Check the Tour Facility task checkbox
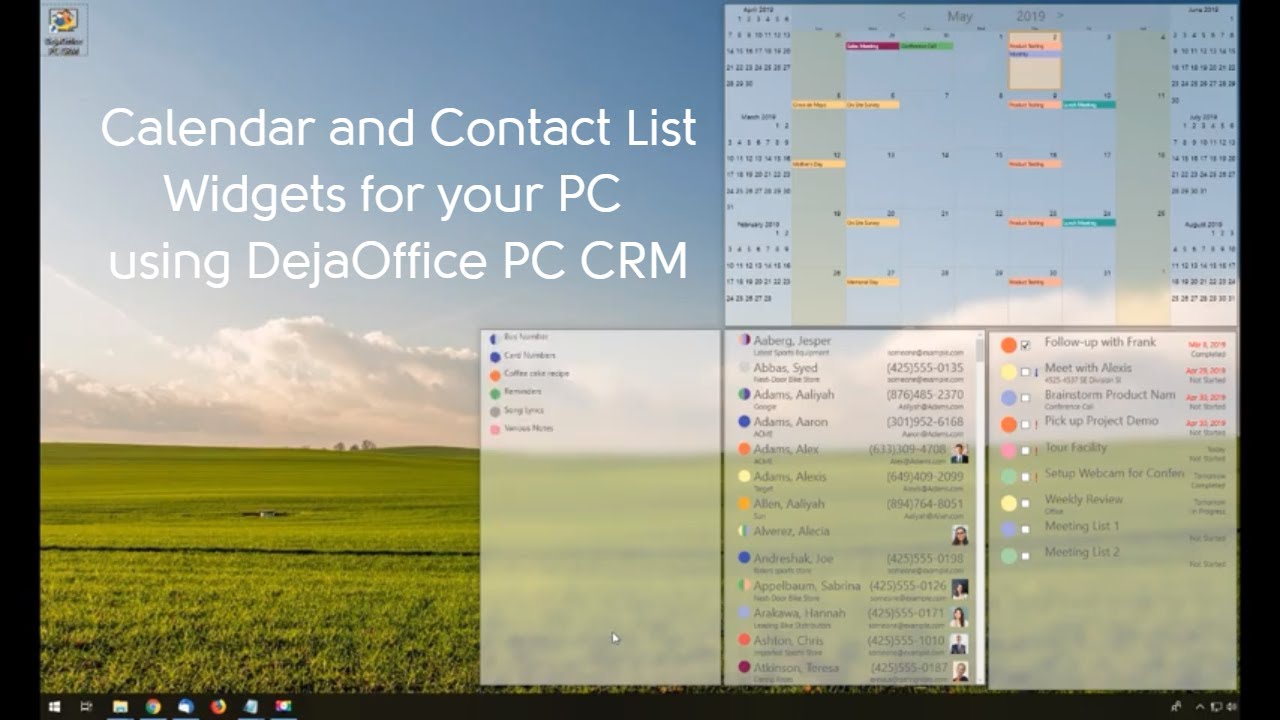Screen dimensions: 1280x720 click(x=1025, y=451)
